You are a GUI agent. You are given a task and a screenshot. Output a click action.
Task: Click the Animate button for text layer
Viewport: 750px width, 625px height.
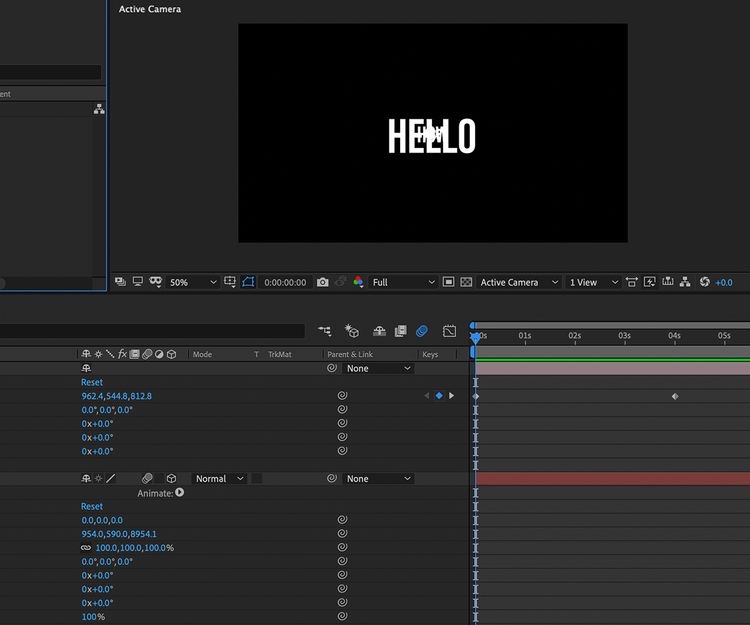pos(180,493)
